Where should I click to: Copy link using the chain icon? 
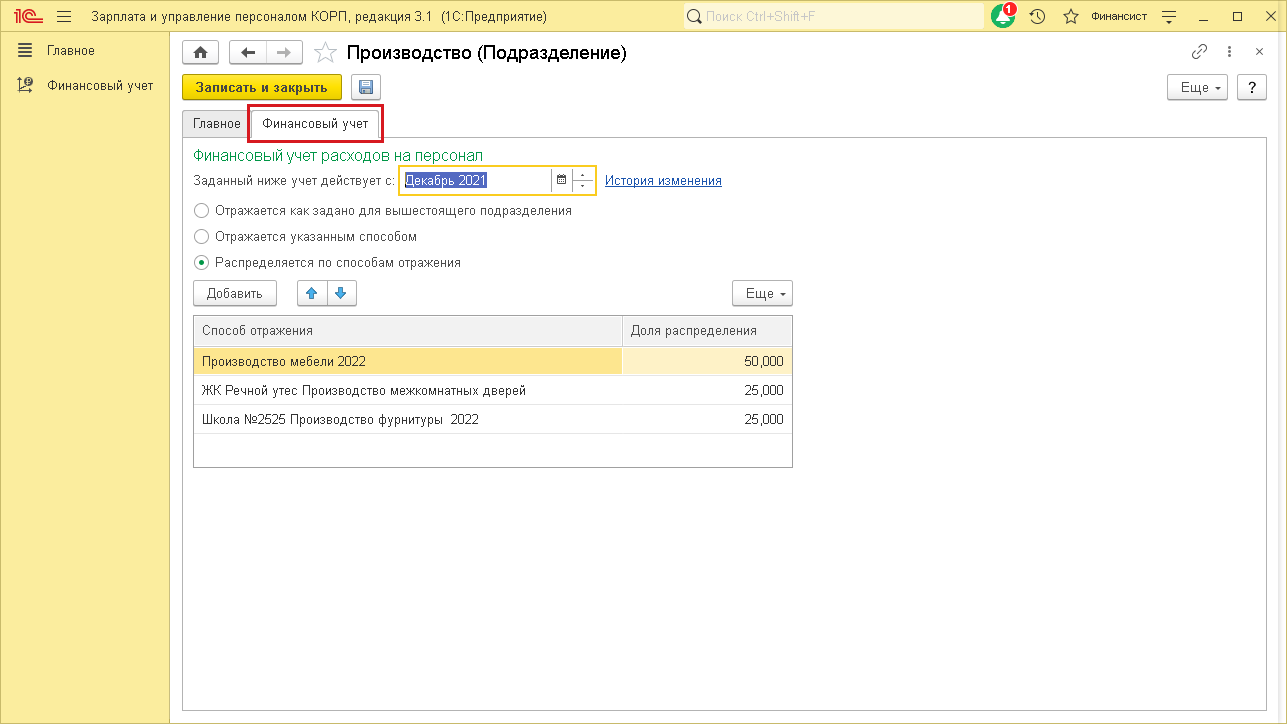[1199, 53]
